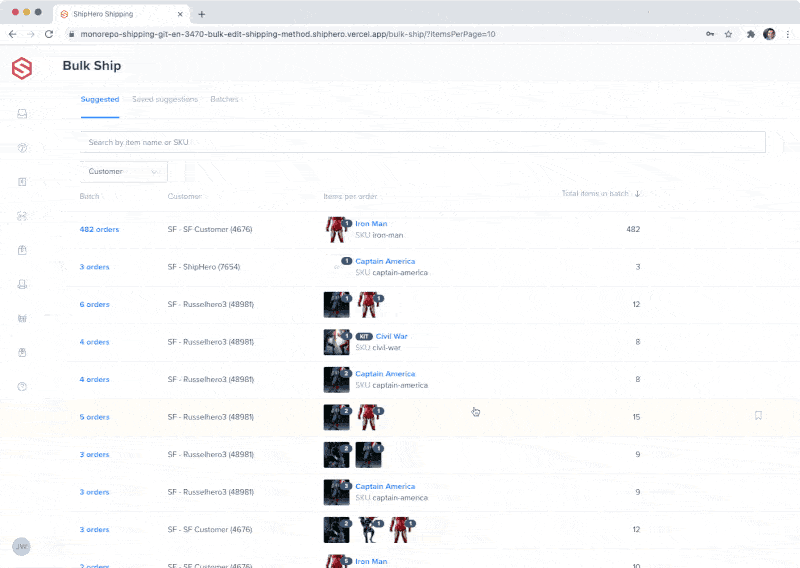This screenshot has width=800, height=568.
Task: Click the second sidebar circular icon
Action: (22, 148)
